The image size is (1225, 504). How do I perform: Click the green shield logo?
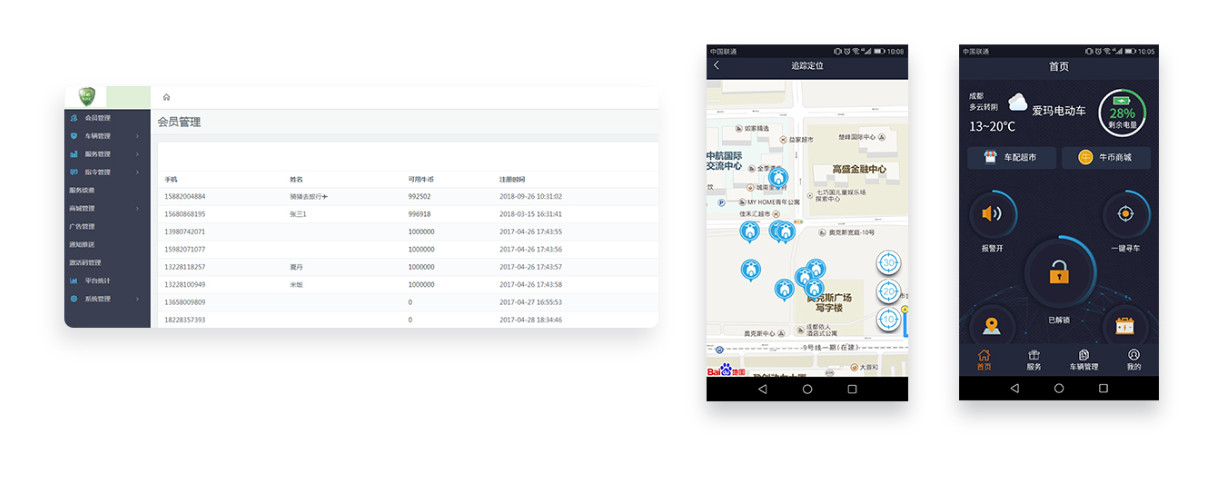pyautogui.click(x=86, y=97)
